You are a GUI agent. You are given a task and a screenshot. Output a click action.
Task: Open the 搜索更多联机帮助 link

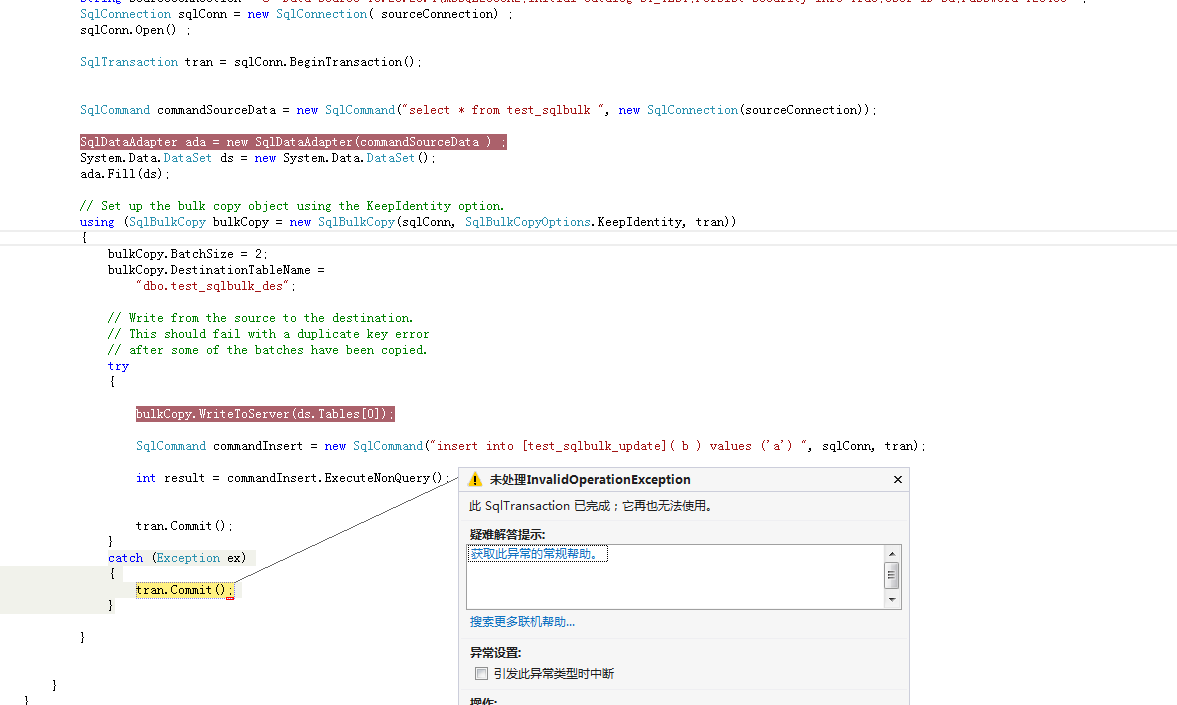(522, 622)
